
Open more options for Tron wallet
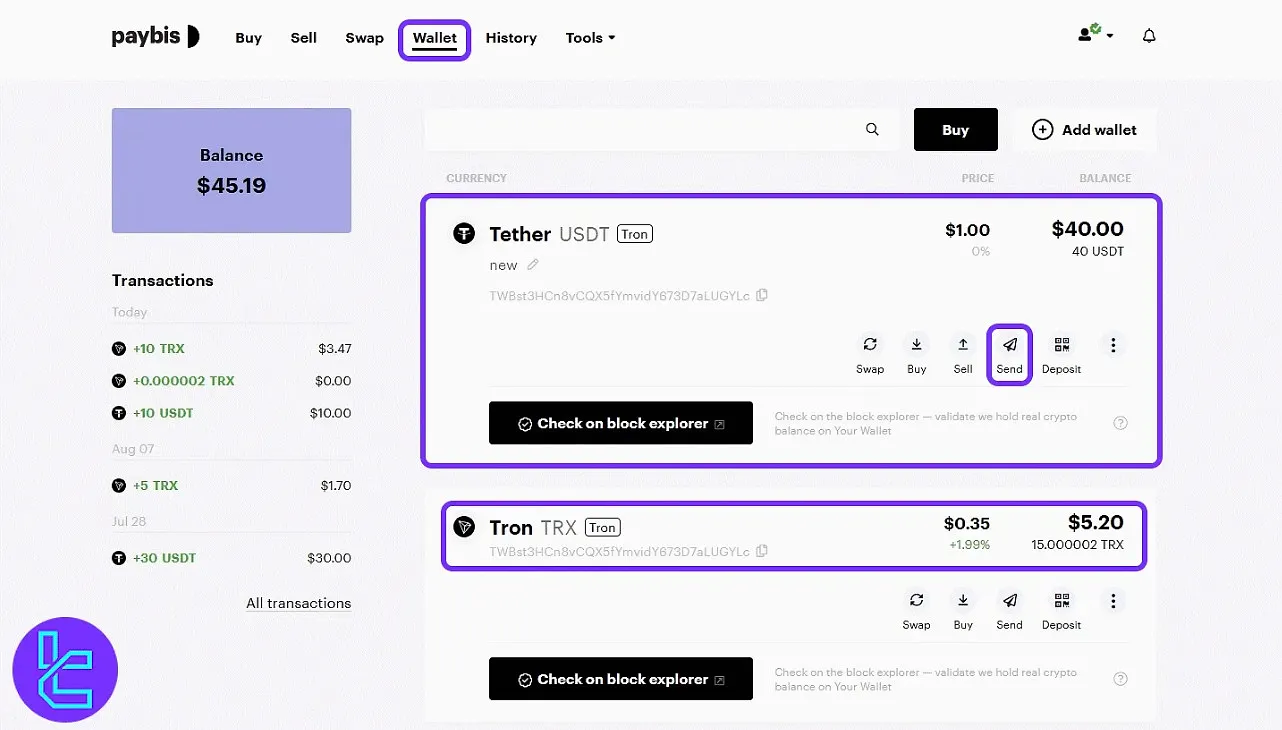pos(1113,602)
